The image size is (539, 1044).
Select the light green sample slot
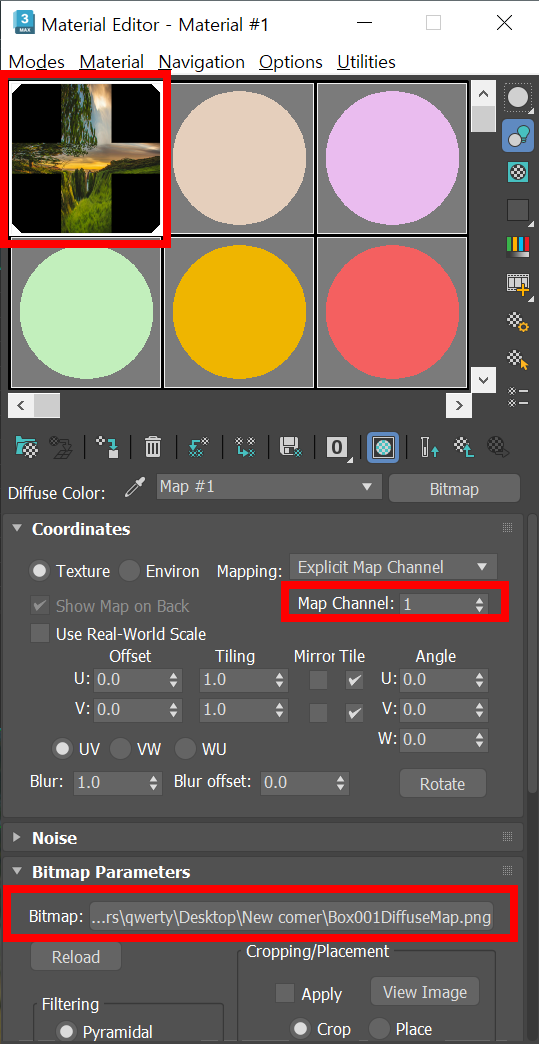click(87, 312)
